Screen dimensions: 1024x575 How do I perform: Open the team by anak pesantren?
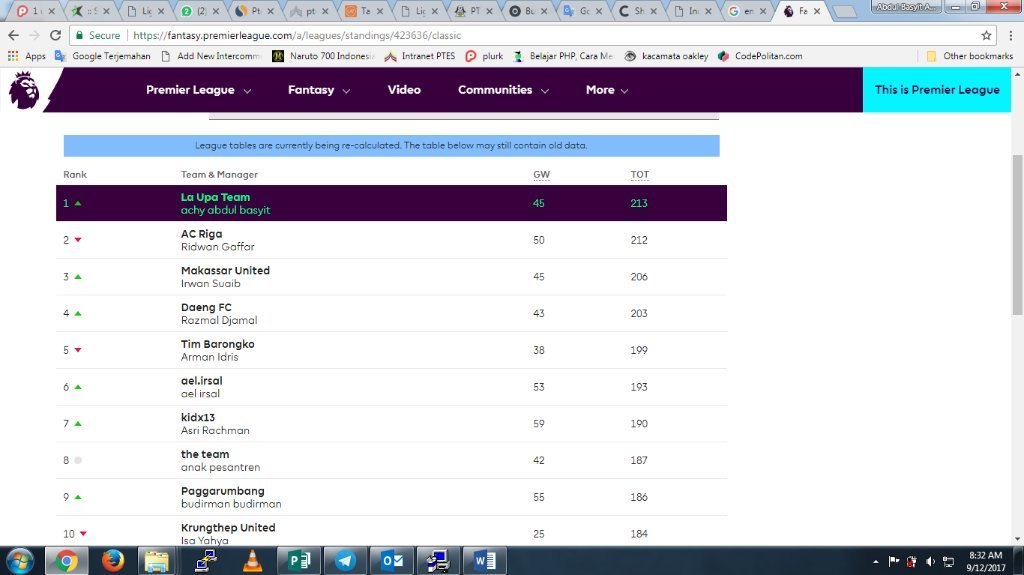[x=391, y=461]
